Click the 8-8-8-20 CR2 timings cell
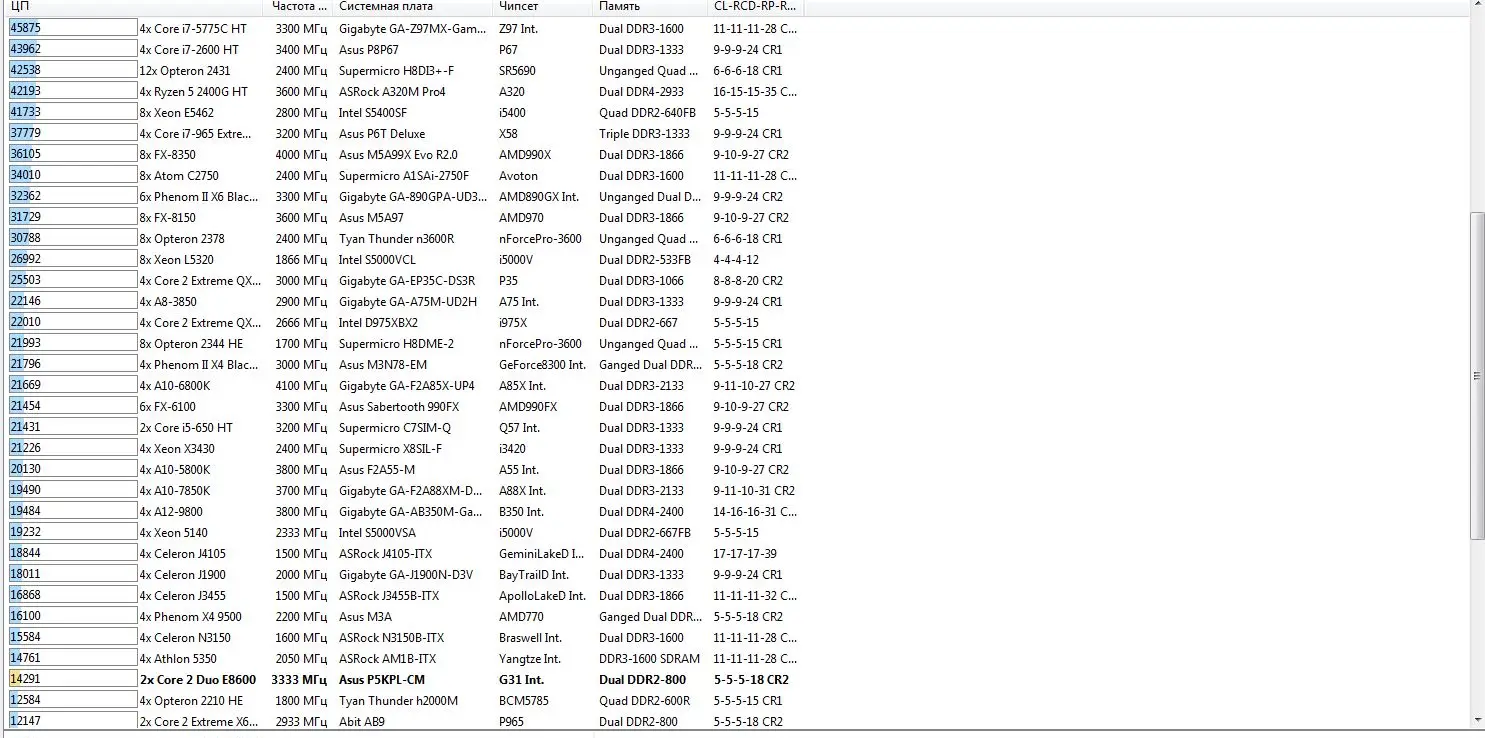Viewport: 1485px width, 738px height. [x=748, y=281]
